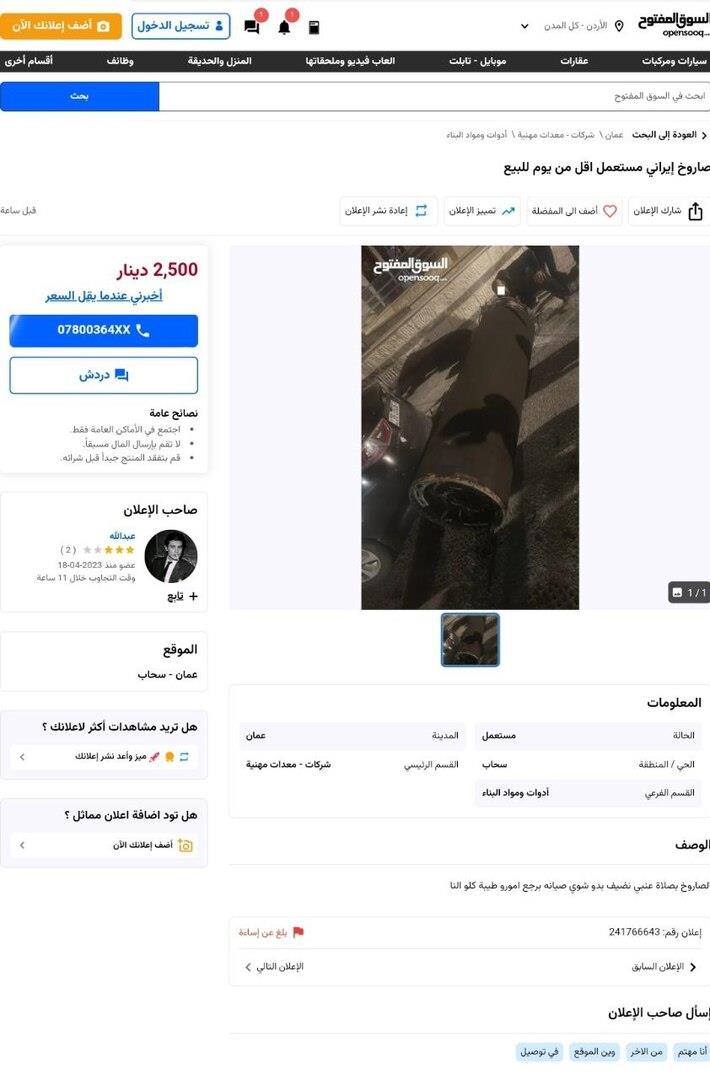Click the price drop notification link
Image resolution: width=710 pixels, height=1080 pixels.
pos(104,296)
